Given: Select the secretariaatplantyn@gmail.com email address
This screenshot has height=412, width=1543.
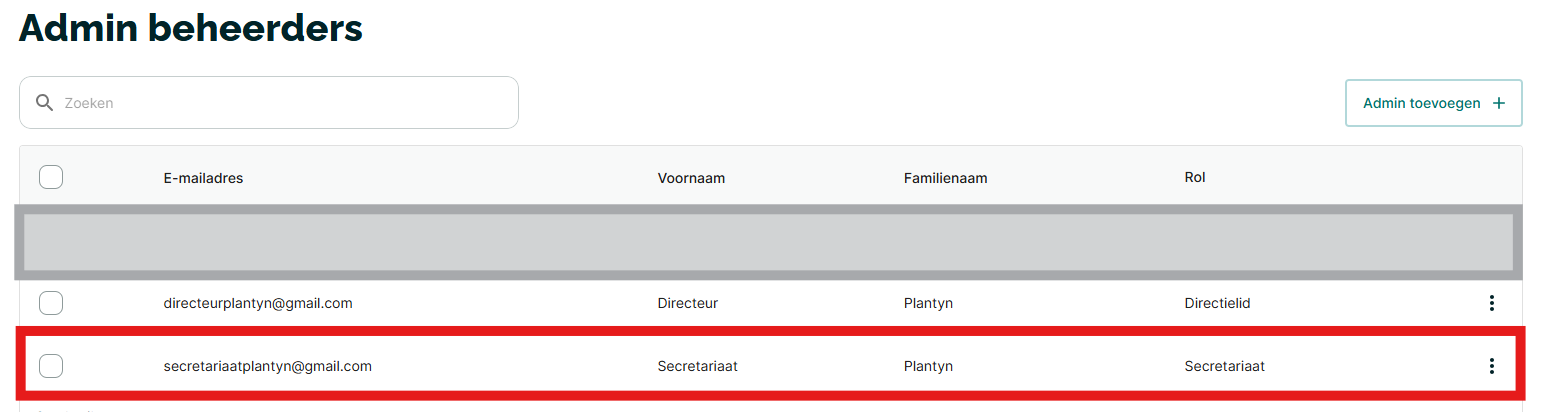Looking at the screenshot, I should coord(267,366).
